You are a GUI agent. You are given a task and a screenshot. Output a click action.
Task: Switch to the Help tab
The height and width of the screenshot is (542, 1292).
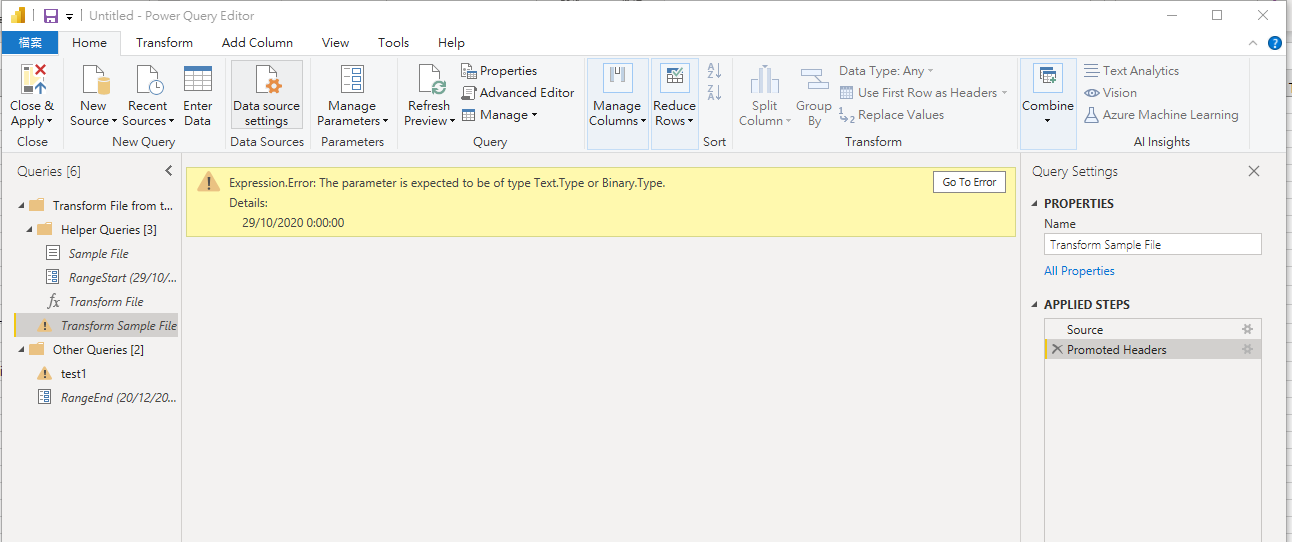tap(451, 43)
